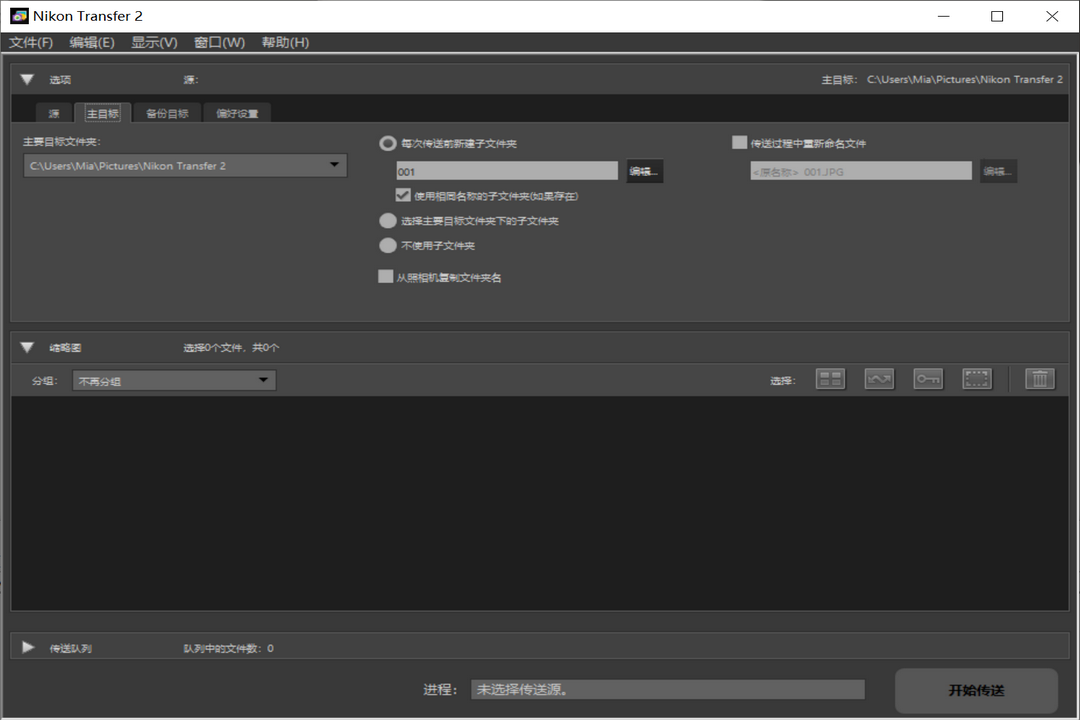This screenshot has width=1080, height=720.
Task: Uncheck 使用相同名称的子文件夹 checkbox
Action: (404, 196)
